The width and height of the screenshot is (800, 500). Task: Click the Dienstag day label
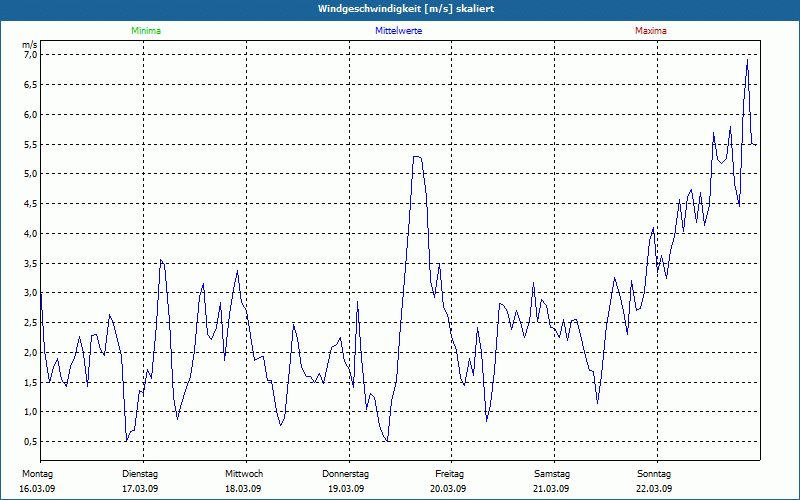[x=140, y=474]
